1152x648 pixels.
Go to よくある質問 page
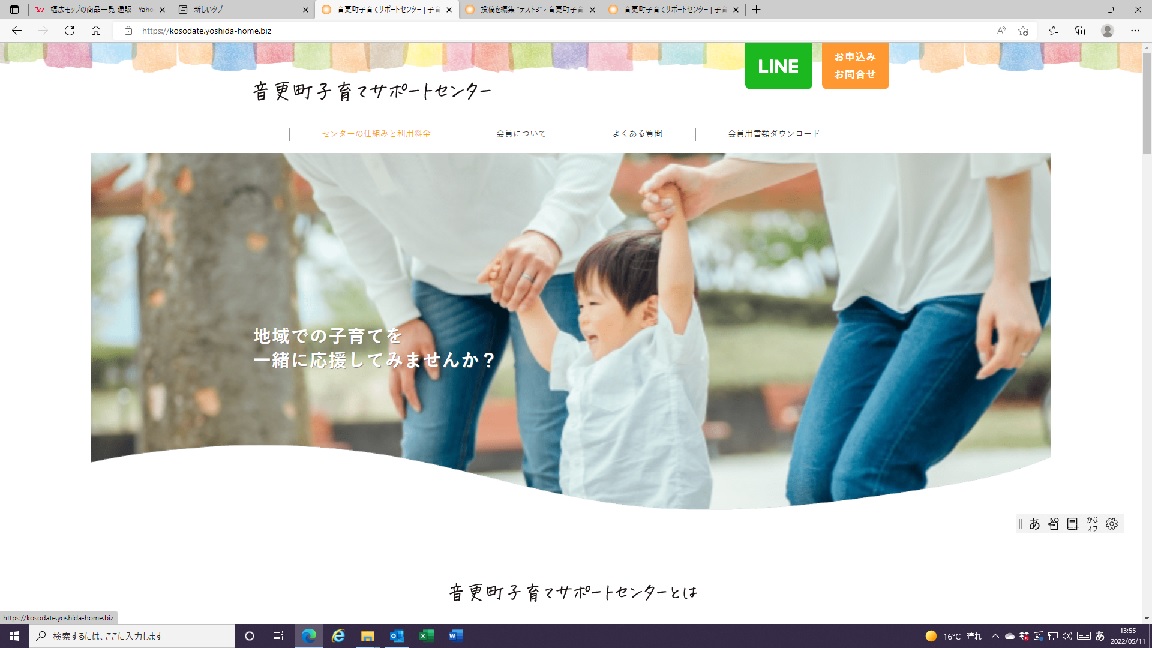637,134
